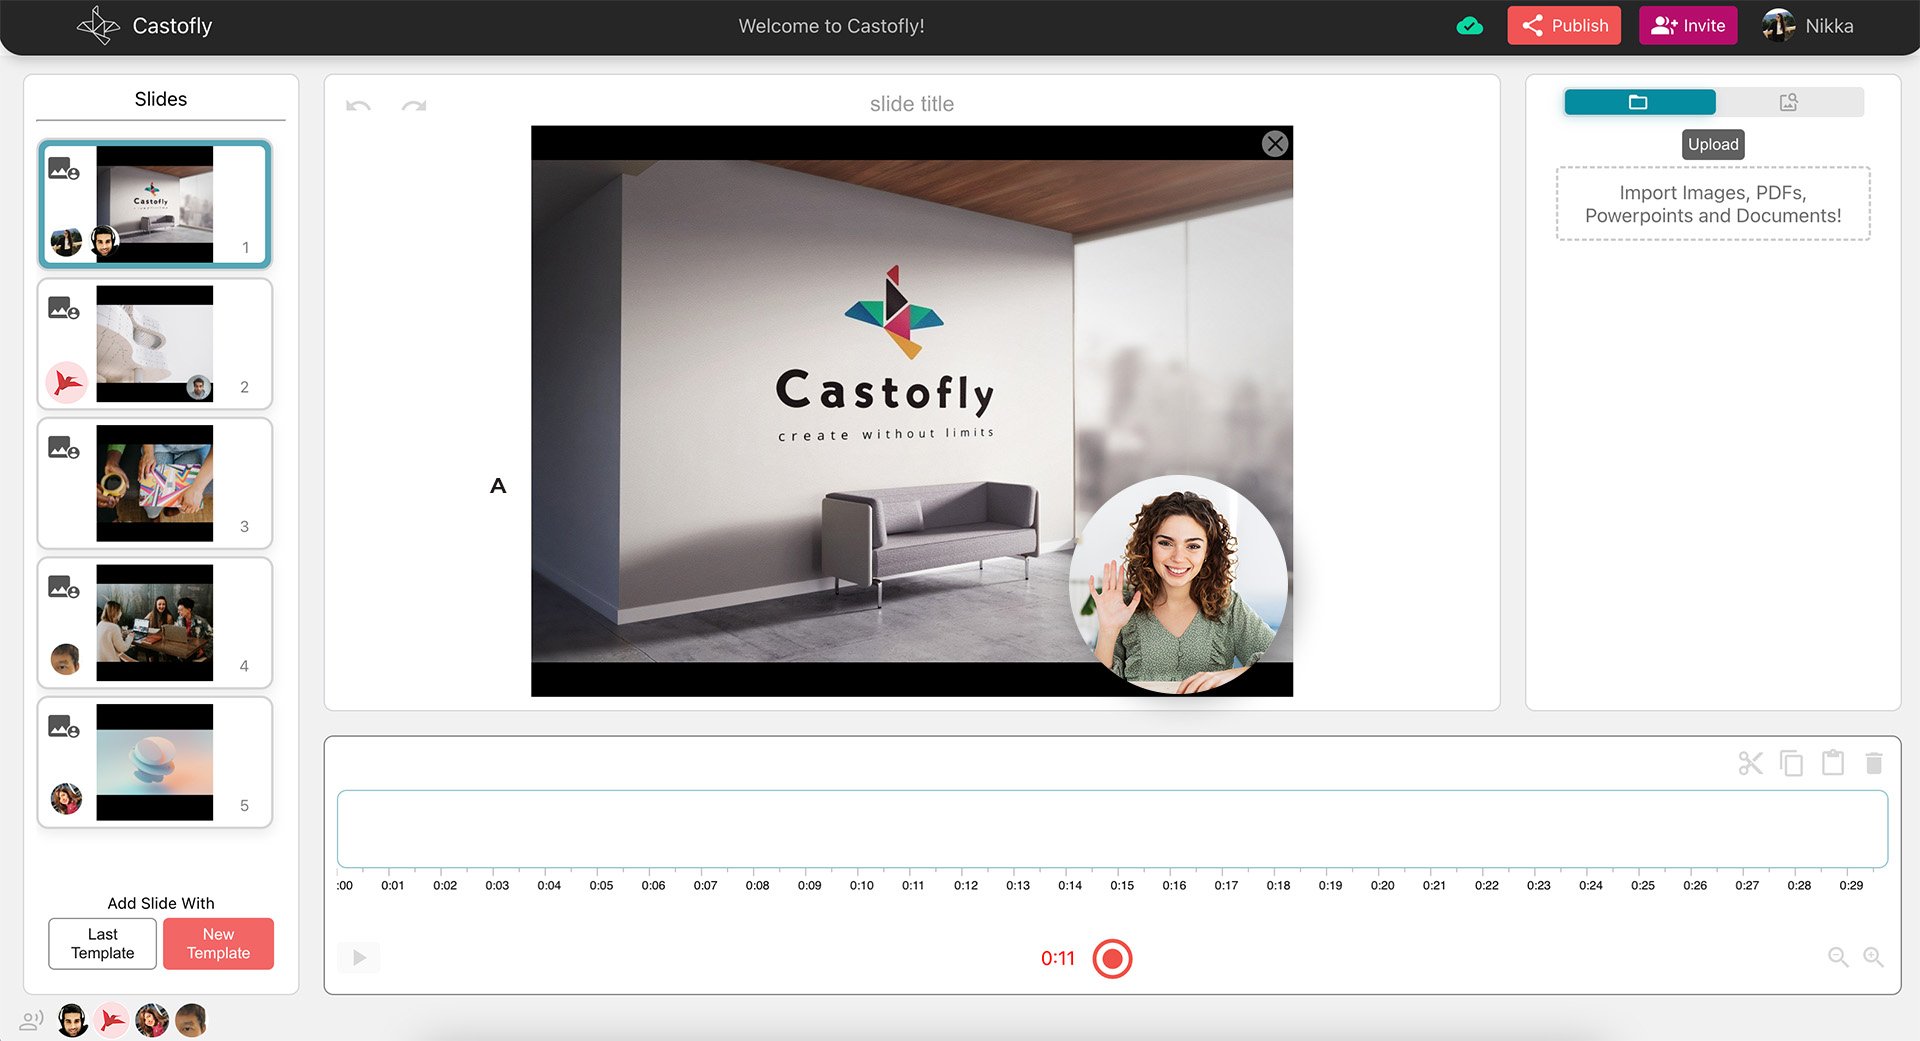Delete selection with trash icon
The image size is (1920, 1041).
pos(1874,763)
